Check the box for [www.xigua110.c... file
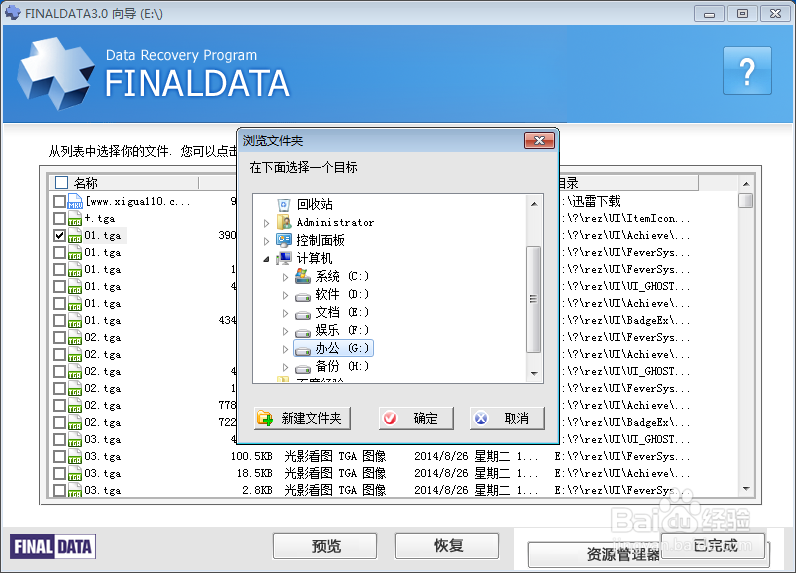Screen dimensions: 796x573 [59, 201]
